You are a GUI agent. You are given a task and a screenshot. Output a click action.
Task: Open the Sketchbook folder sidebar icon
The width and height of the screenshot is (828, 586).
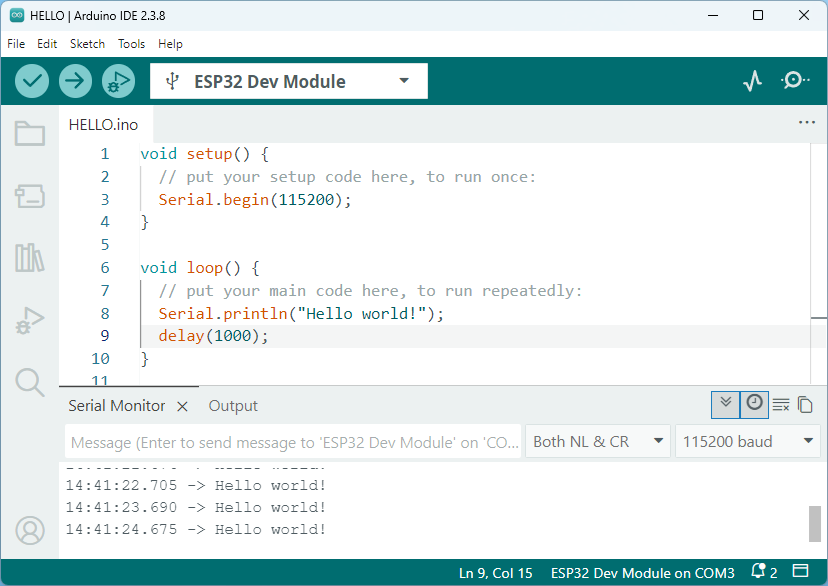tap(30, 133)
